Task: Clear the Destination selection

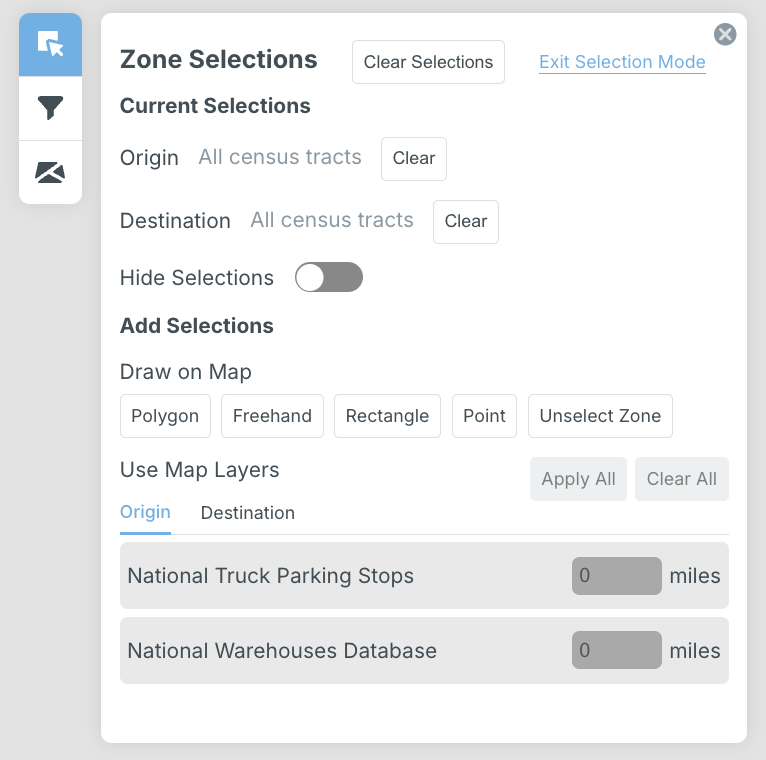Action: [465, 221]
